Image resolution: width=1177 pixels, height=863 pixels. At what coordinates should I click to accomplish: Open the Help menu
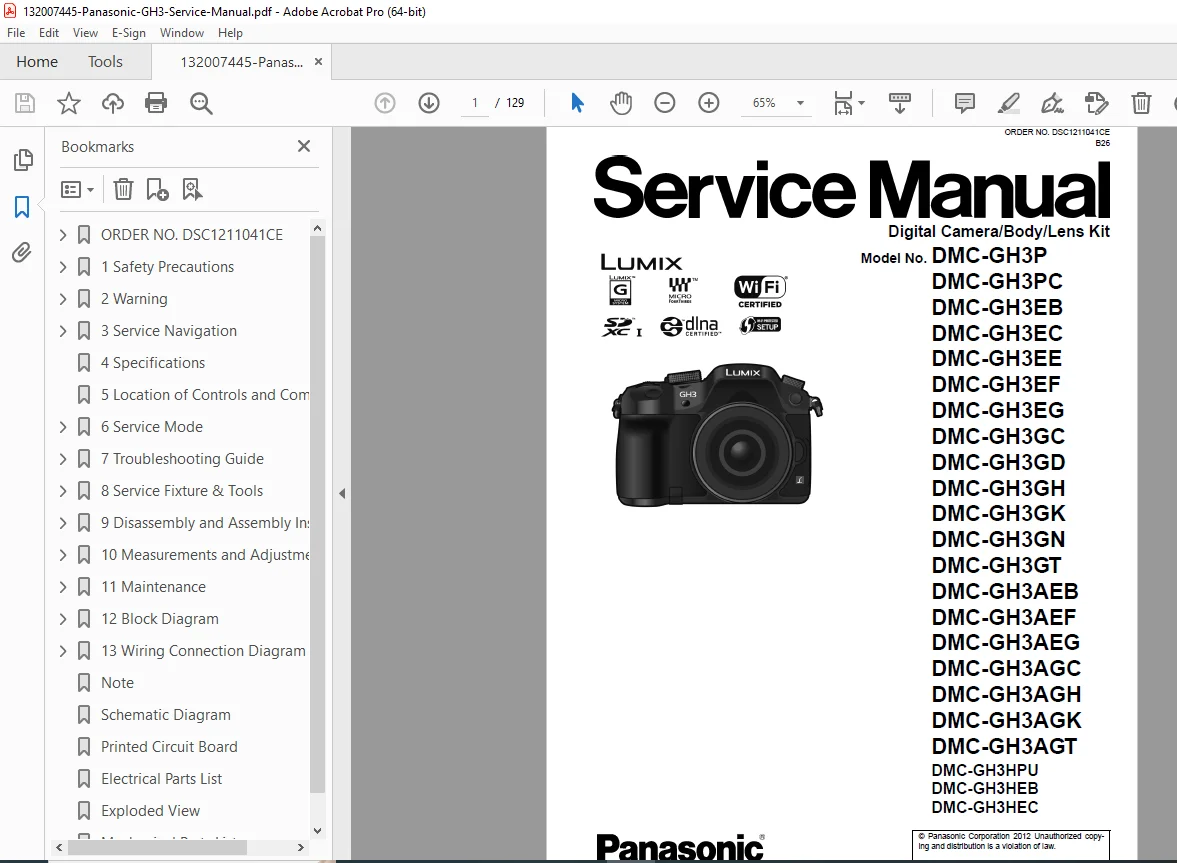(x=230, y=33)
